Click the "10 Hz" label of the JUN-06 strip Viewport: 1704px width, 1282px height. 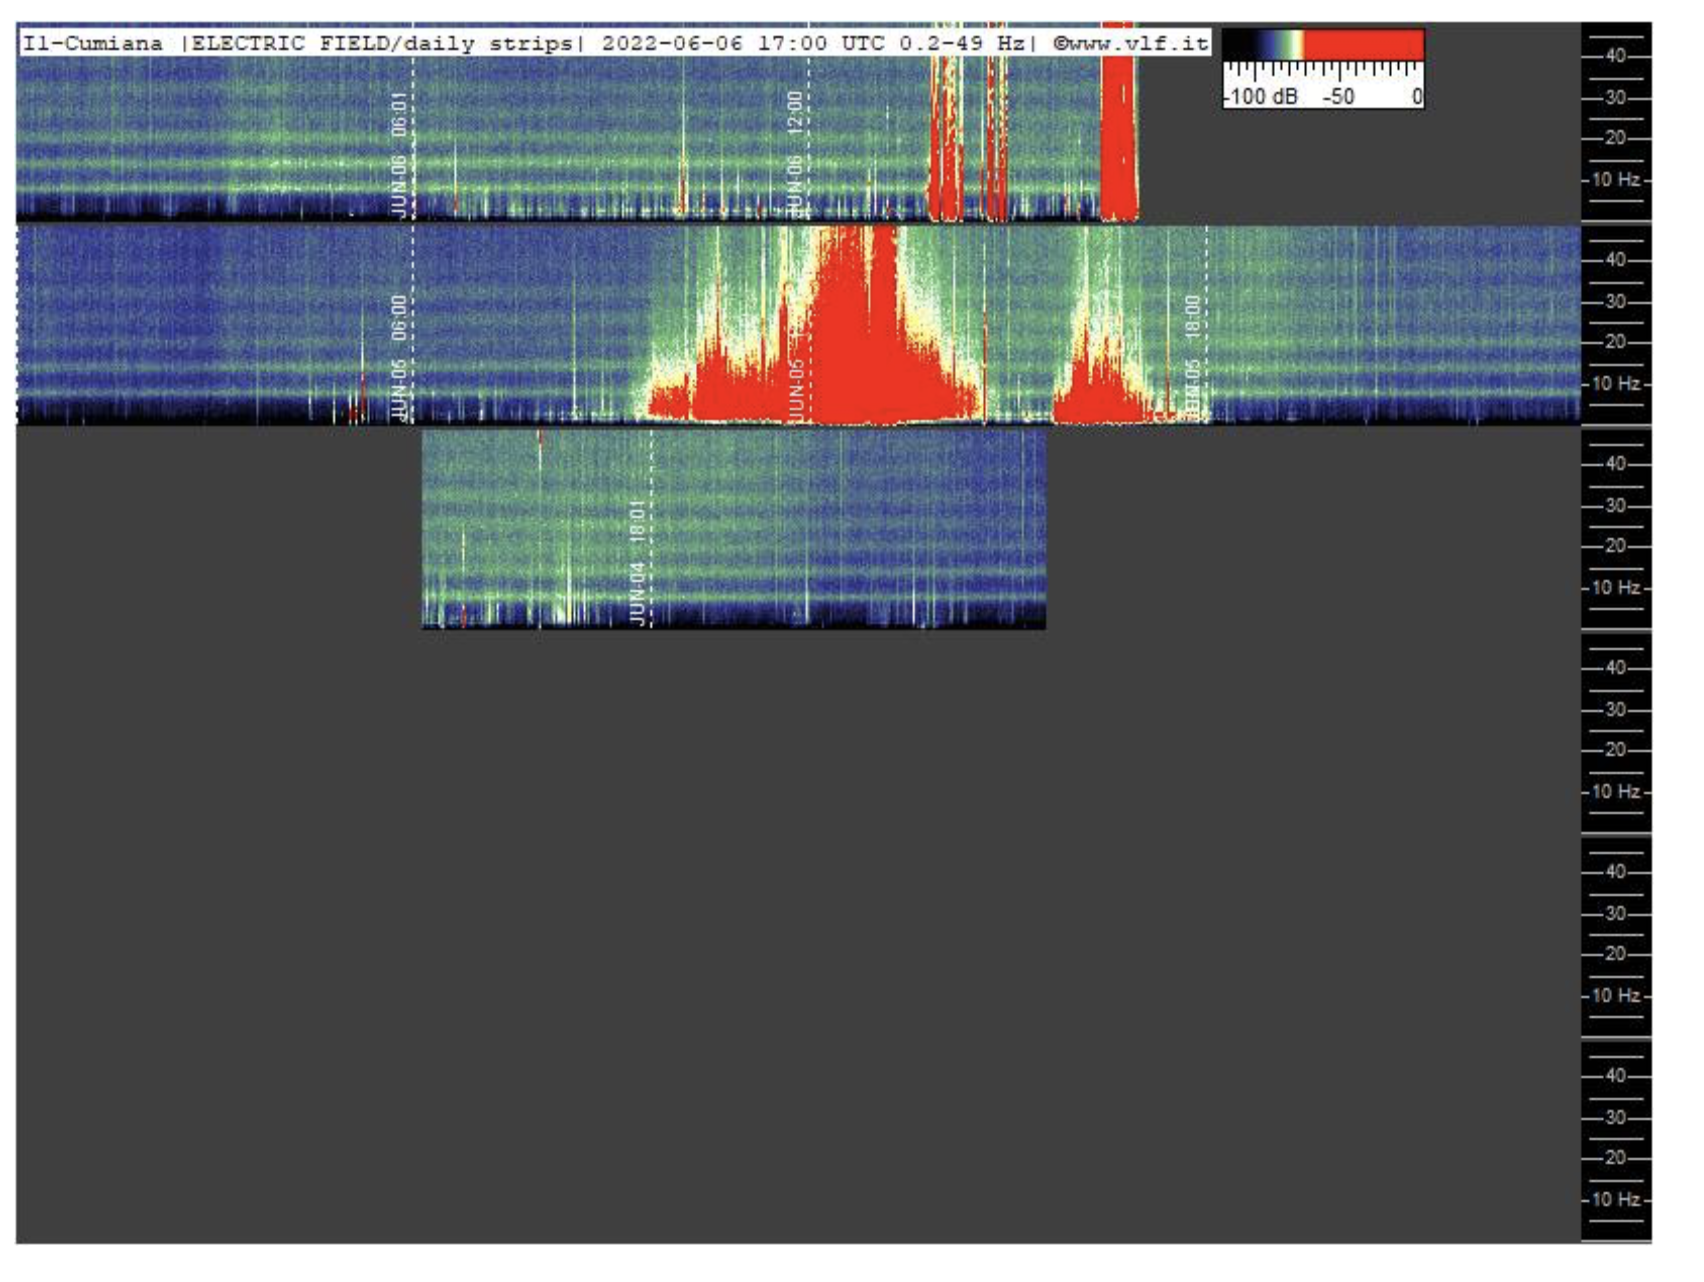[1616, 180]
